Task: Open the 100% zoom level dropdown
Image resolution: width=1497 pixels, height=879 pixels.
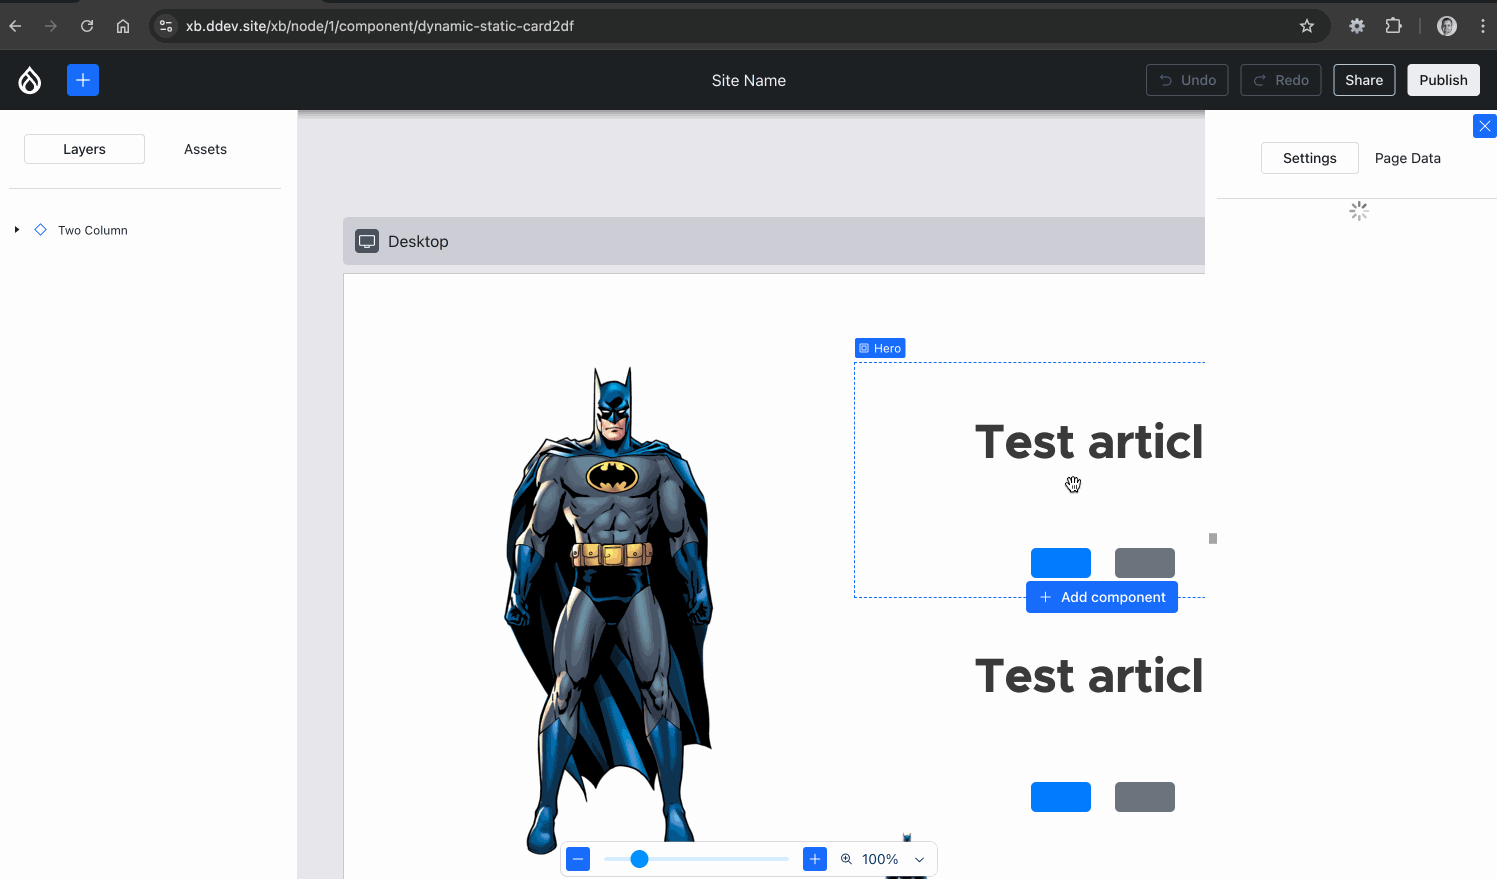Action: click(x=919, y=860)
